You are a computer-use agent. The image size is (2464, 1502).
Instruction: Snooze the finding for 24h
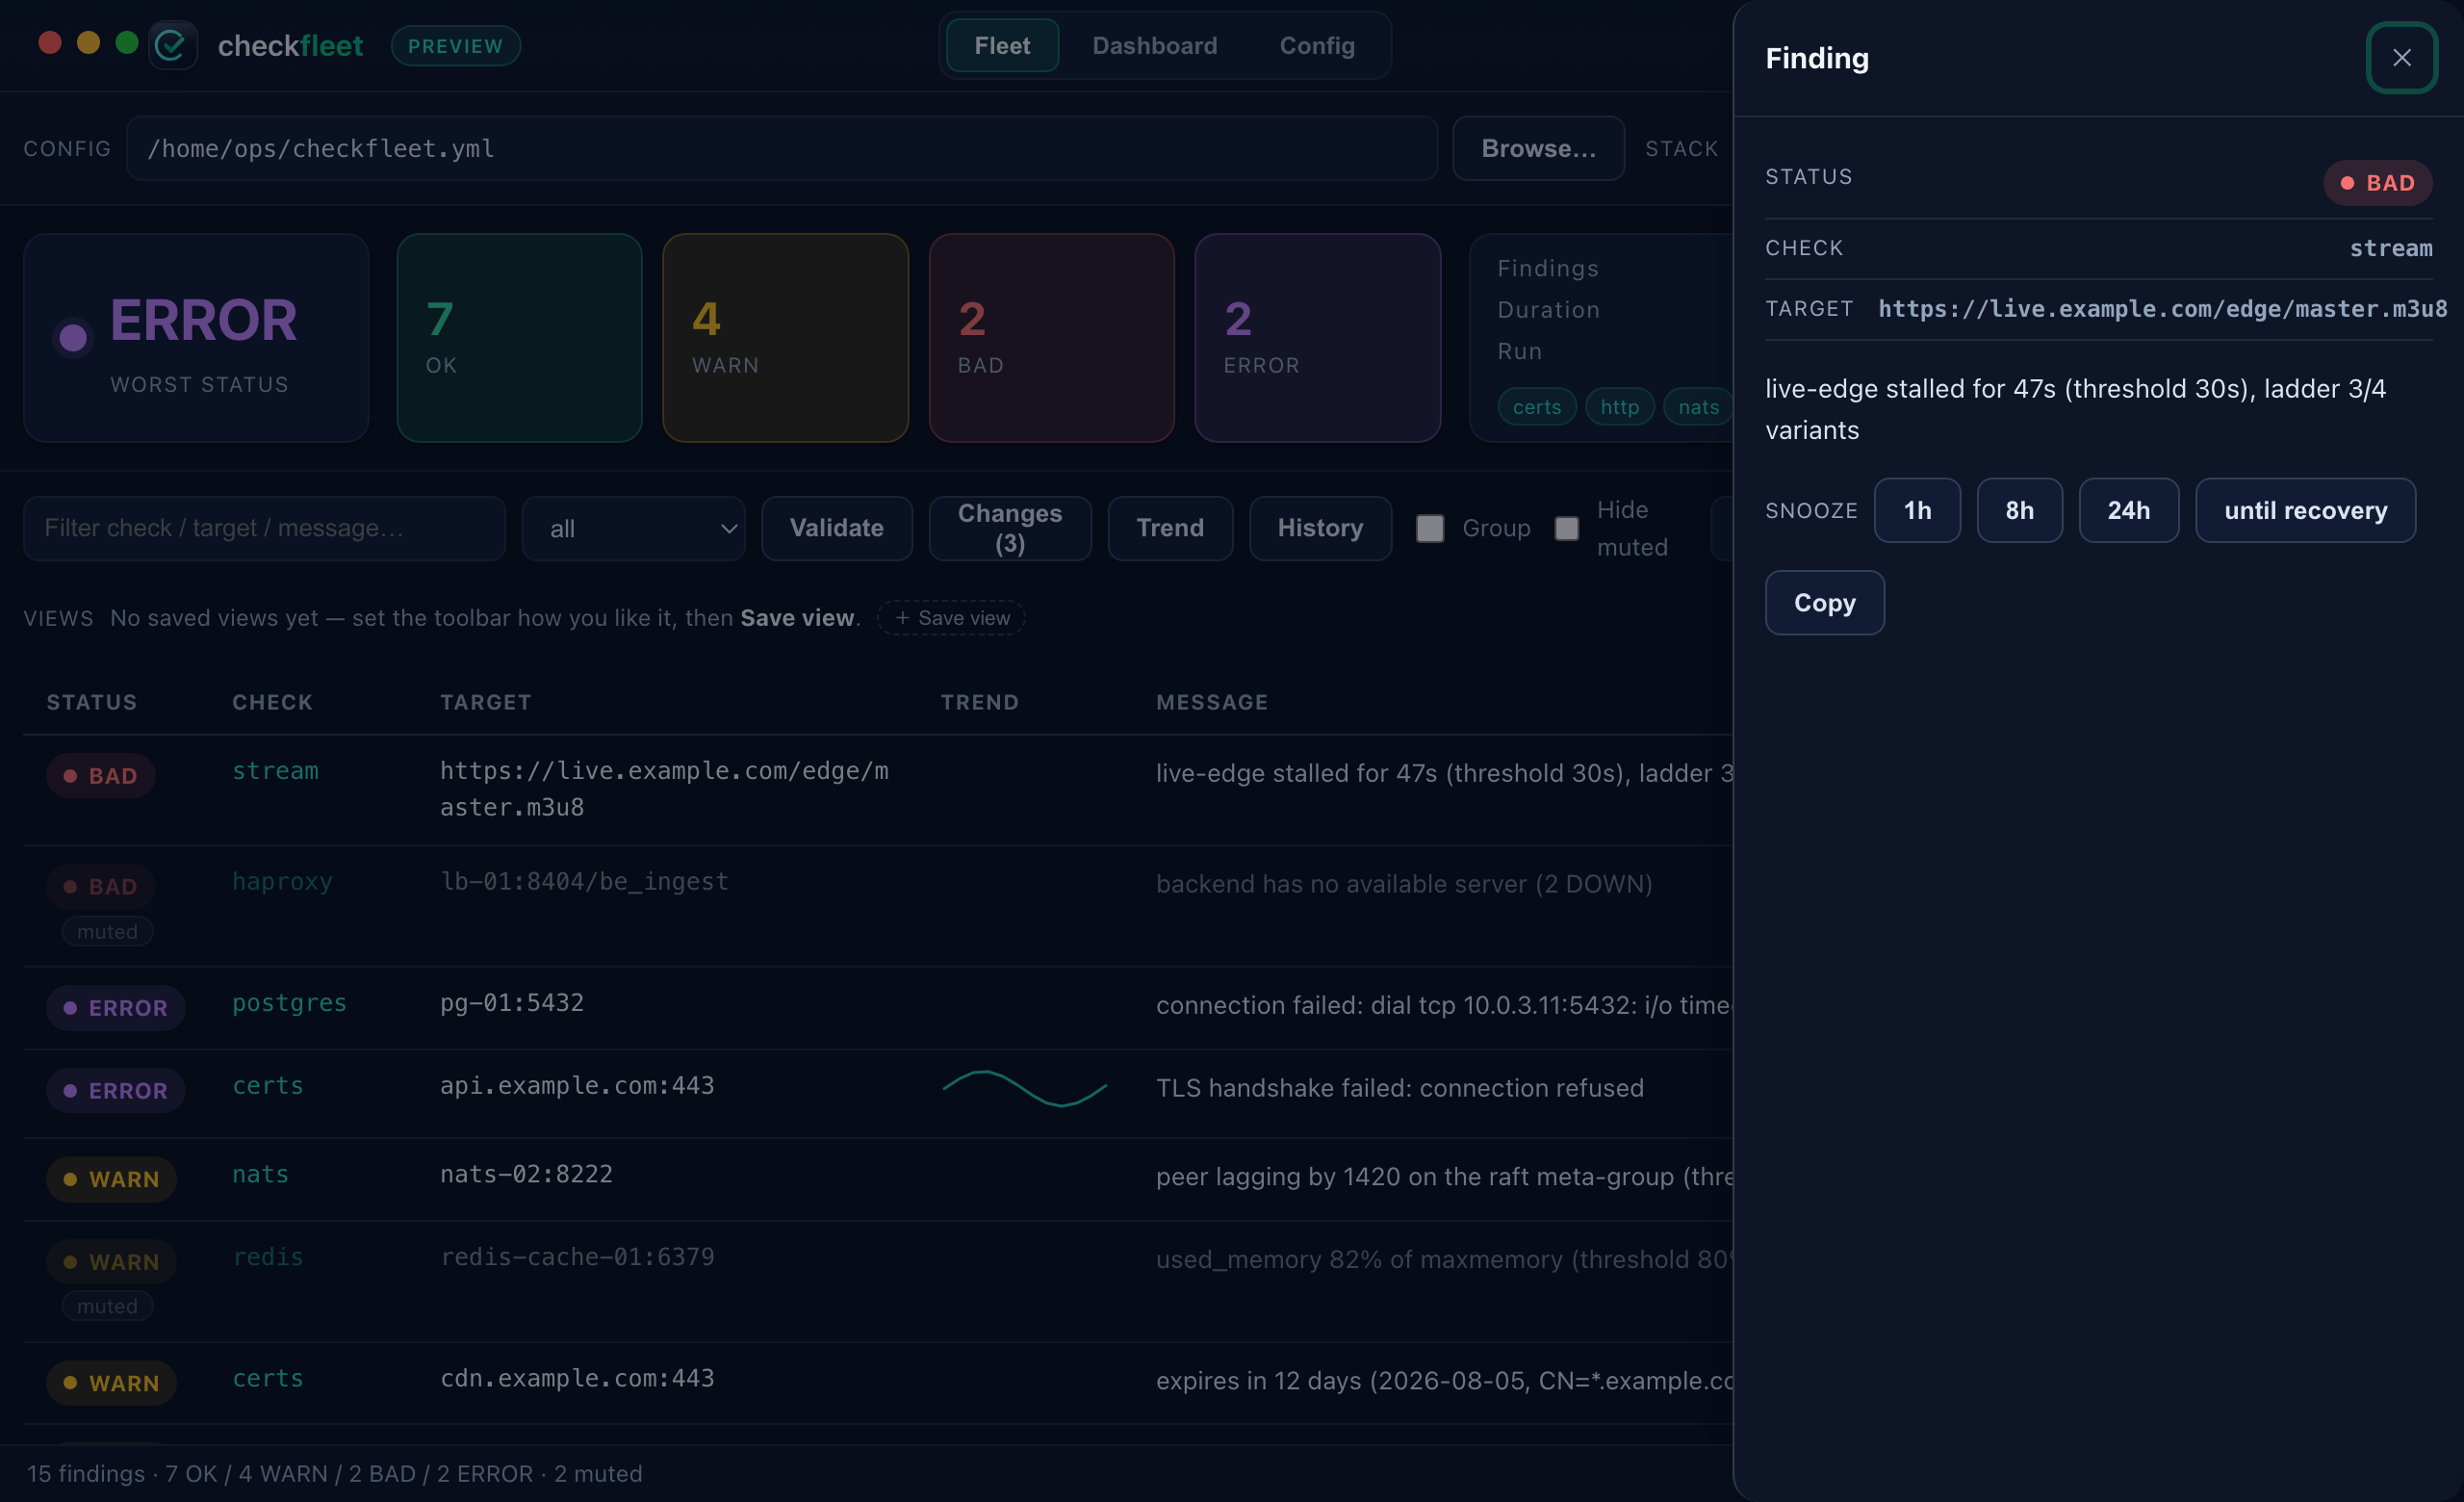[2128, 510]
